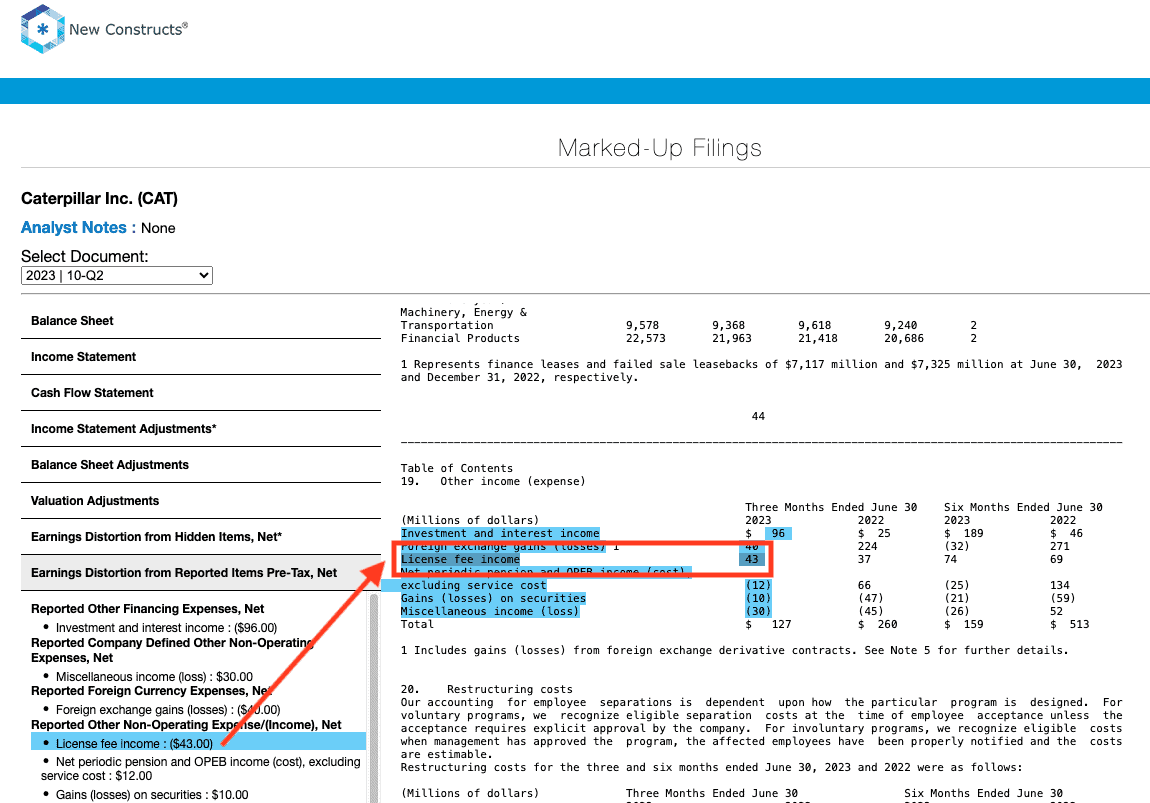Click highlighted 'License fee income' filing row label
The width and height of the screenshot is (1150, 803).
point(460,560)
